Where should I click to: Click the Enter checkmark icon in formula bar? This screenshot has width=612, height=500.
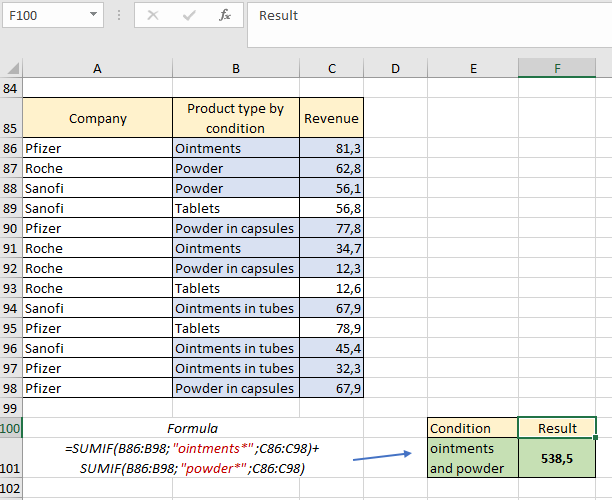[189, 15]
